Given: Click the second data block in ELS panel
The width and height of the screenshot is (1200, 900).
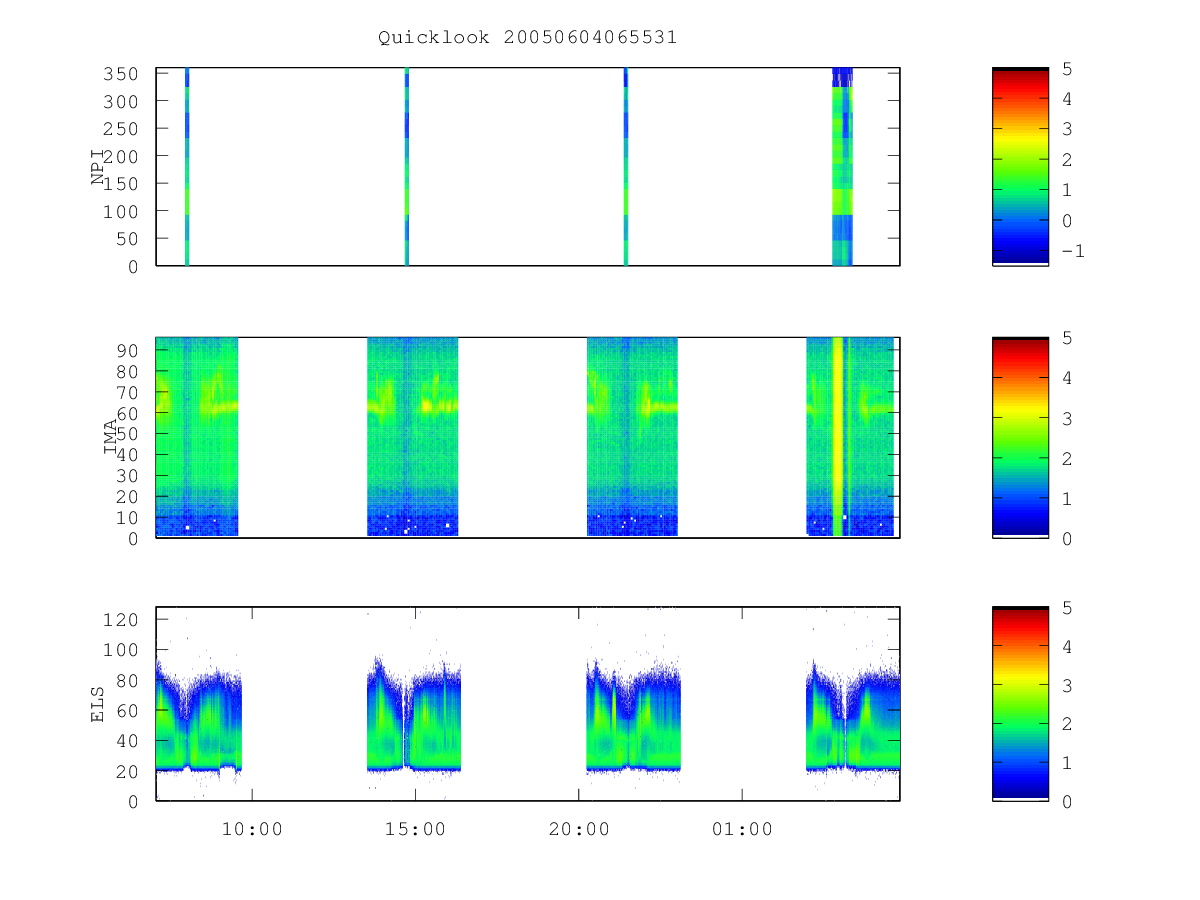Looking at the screenshot, I should [415, 715].
